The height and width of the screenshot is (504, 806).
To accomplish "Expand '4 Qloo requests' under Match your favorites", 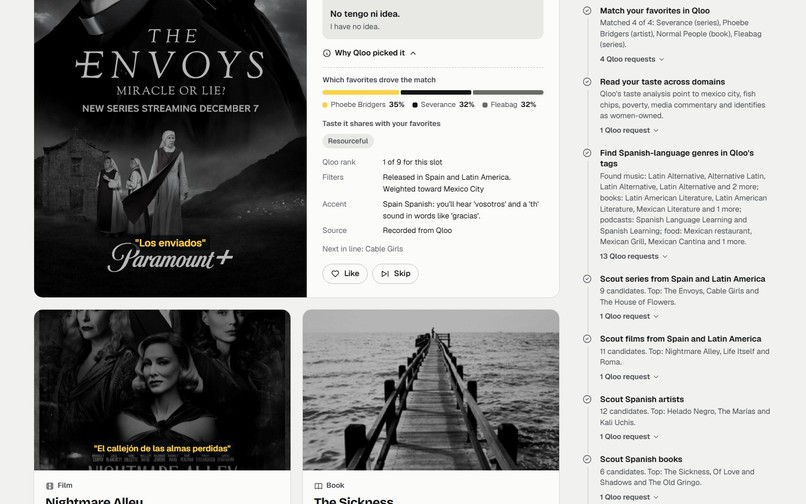I will [x=632, y=59].
